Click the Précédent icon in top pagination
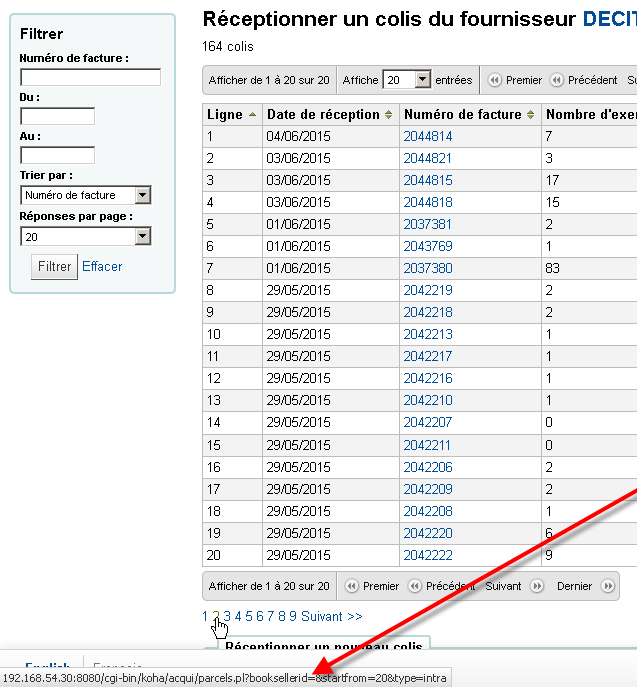Viewport: 637px width, 687px height. [556, 80]
